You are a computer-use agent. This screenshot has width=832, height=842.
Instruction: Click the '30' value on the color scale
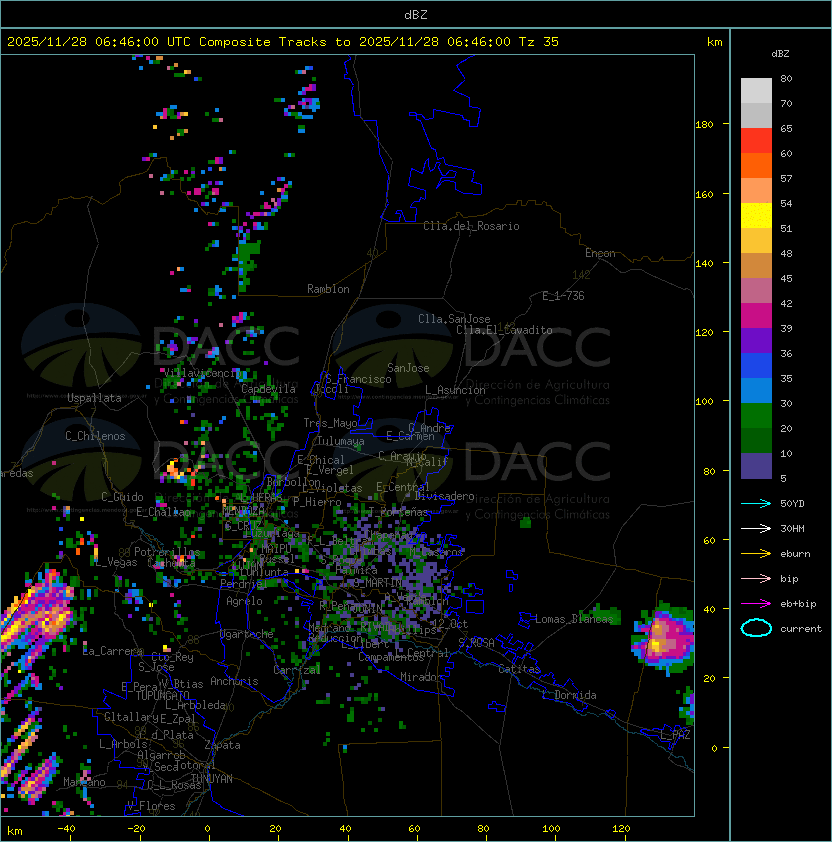[x=786, y=403]
